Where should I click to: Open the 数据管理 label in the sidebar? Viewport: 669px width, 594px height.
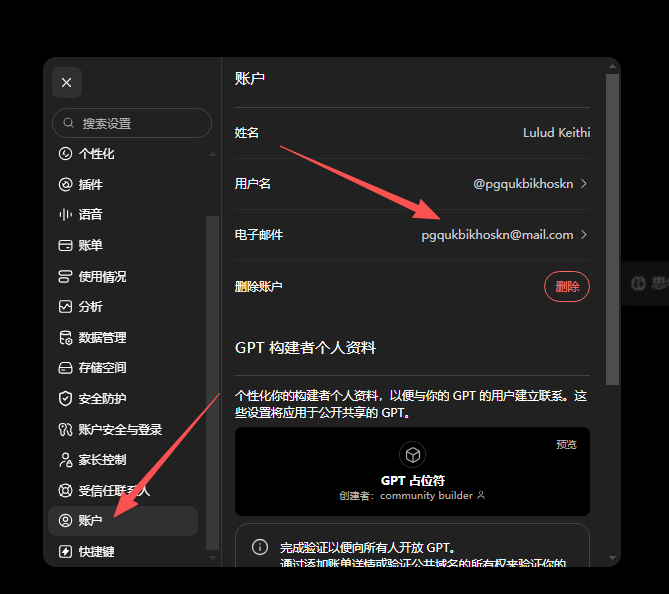(102, 338)
